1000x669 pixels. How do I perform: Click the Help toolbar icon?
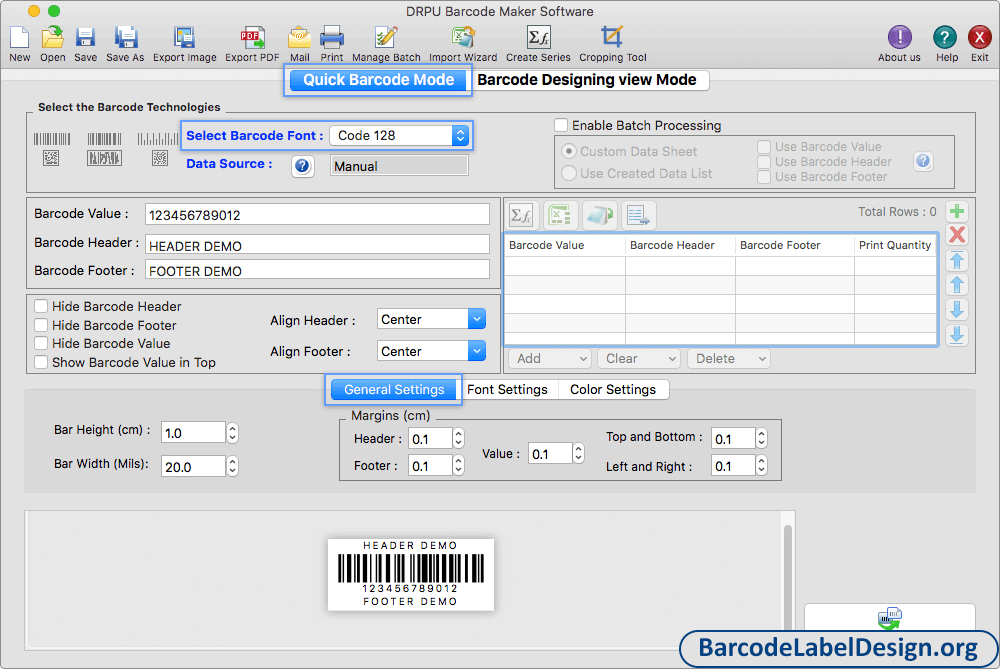click(945, 38)
